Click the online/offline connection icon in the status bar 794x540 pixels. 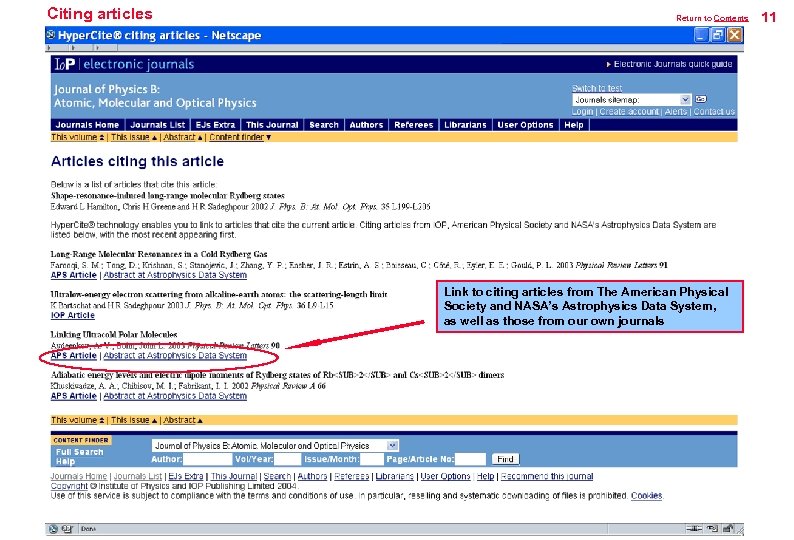pyautogui.click(x=694, y=528)
